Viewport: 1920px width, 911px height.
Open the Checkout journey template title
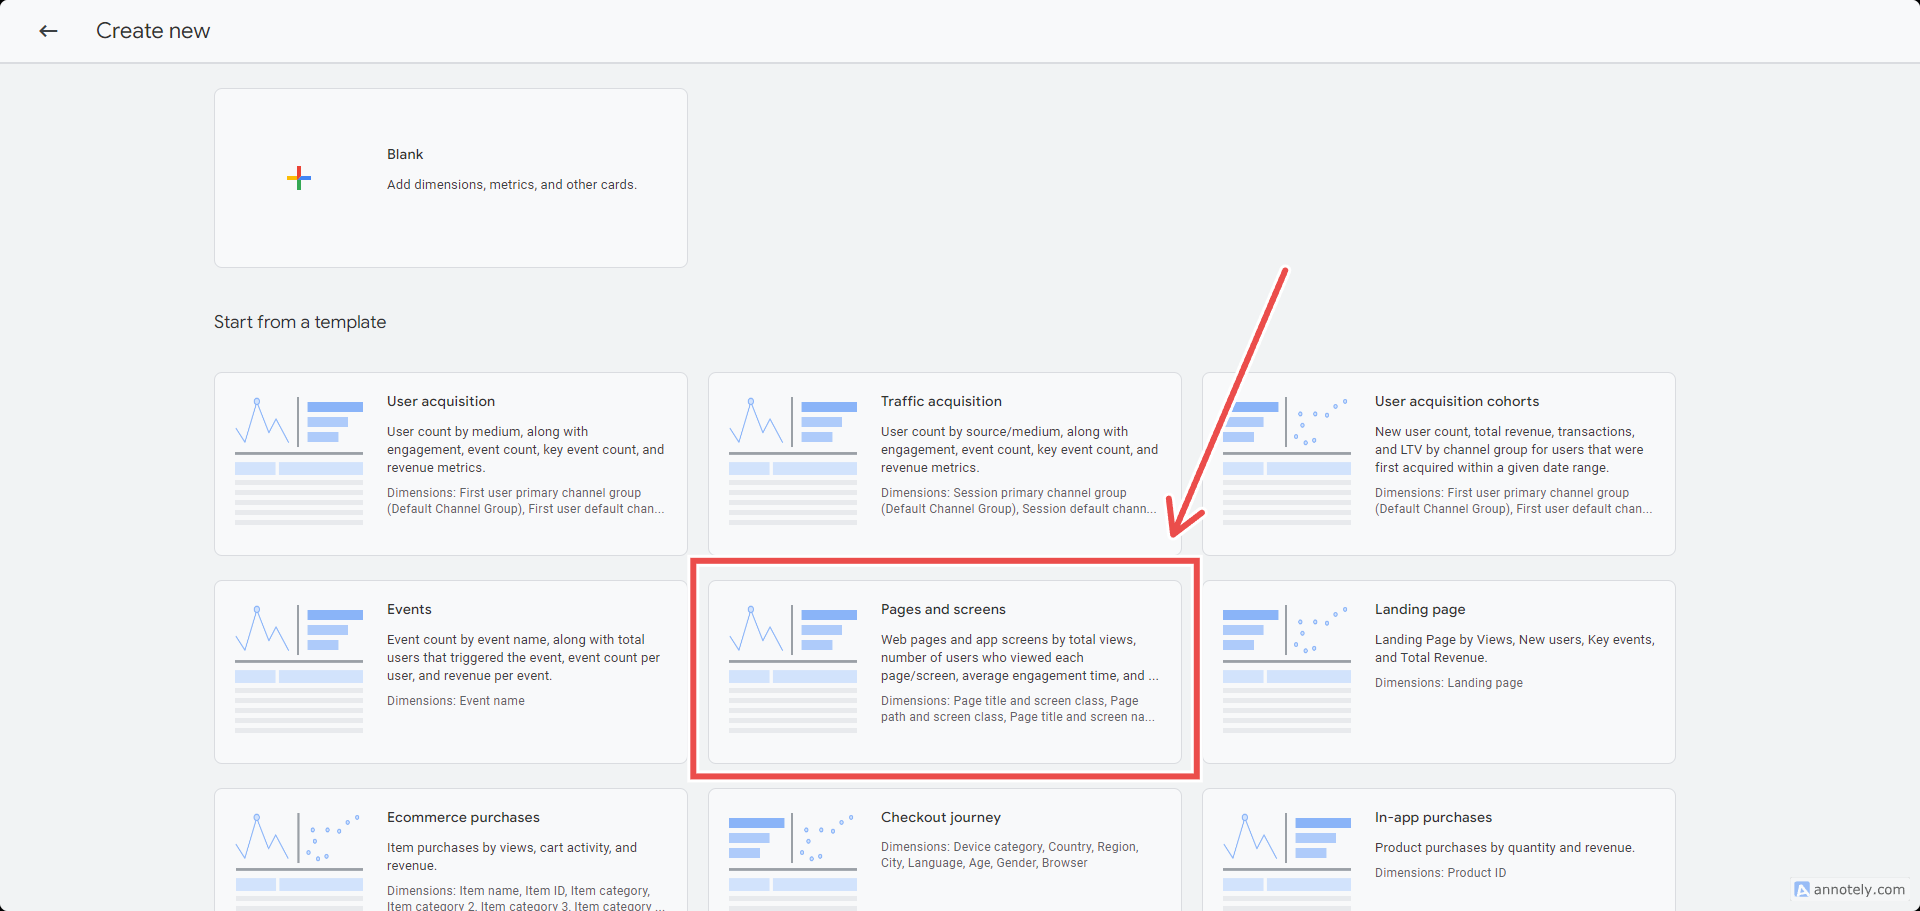pyautogui.click(x=941, y=817)
